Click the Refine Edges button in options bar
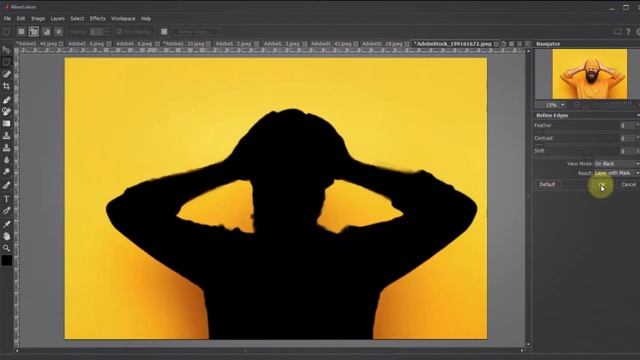Screen dimensions: 640x360 pyautogui.click(x=196, y=32)
